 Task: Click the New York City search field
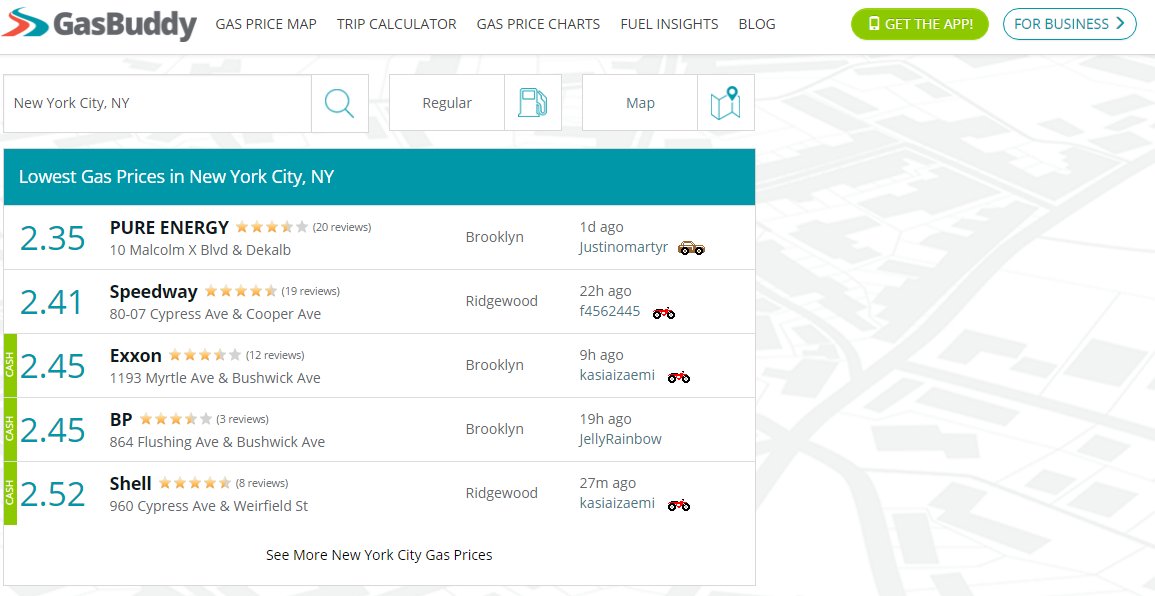[x=158, y=103]
